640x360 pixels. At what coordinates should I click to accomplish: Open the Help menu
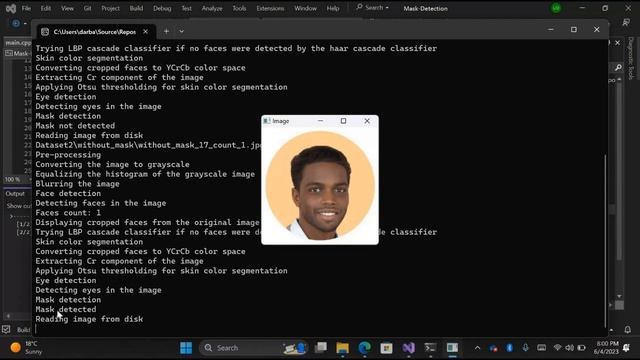(x=333, y=8)
